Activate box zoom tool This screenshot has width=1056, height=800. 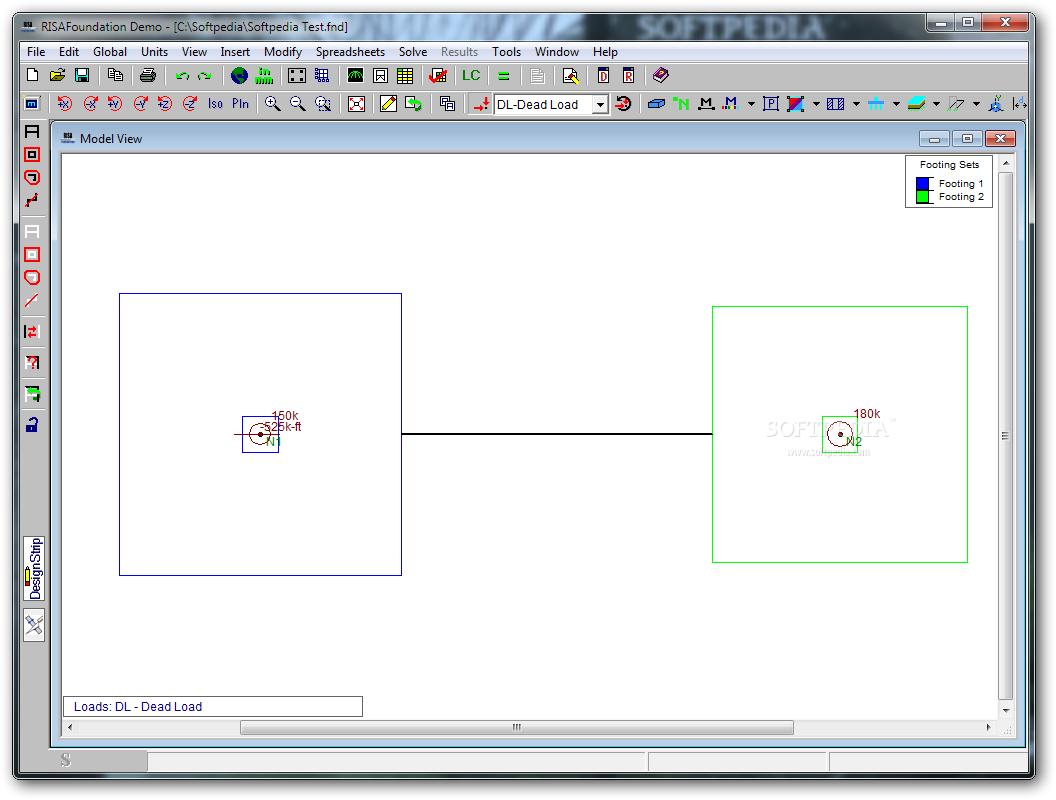coord(323,104)
